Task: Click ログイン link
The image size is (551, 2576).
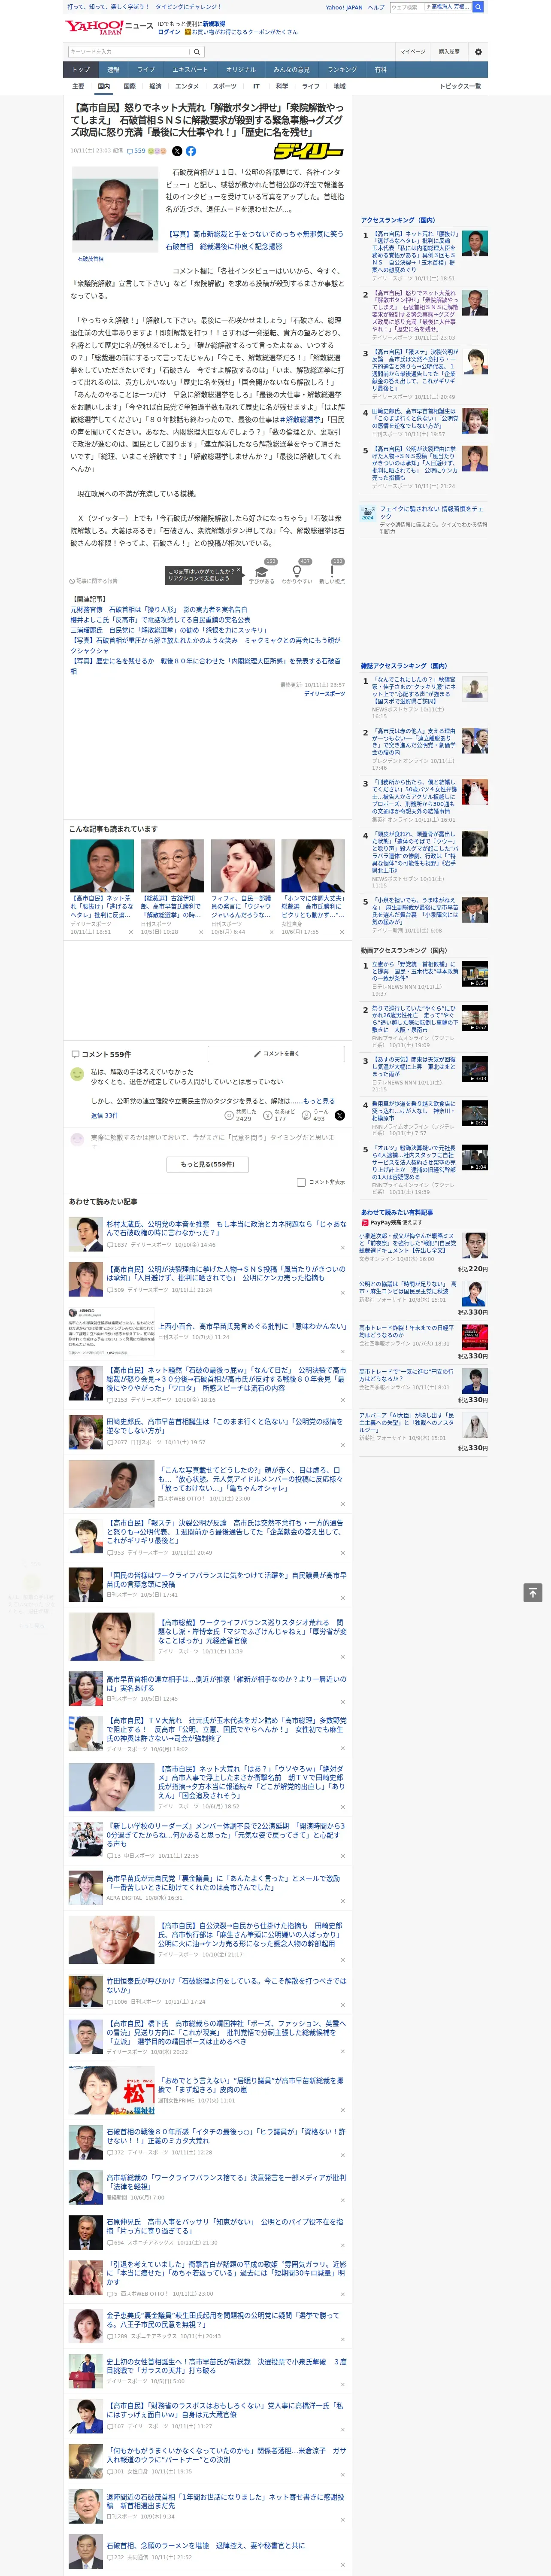Action: coord(169,32)
